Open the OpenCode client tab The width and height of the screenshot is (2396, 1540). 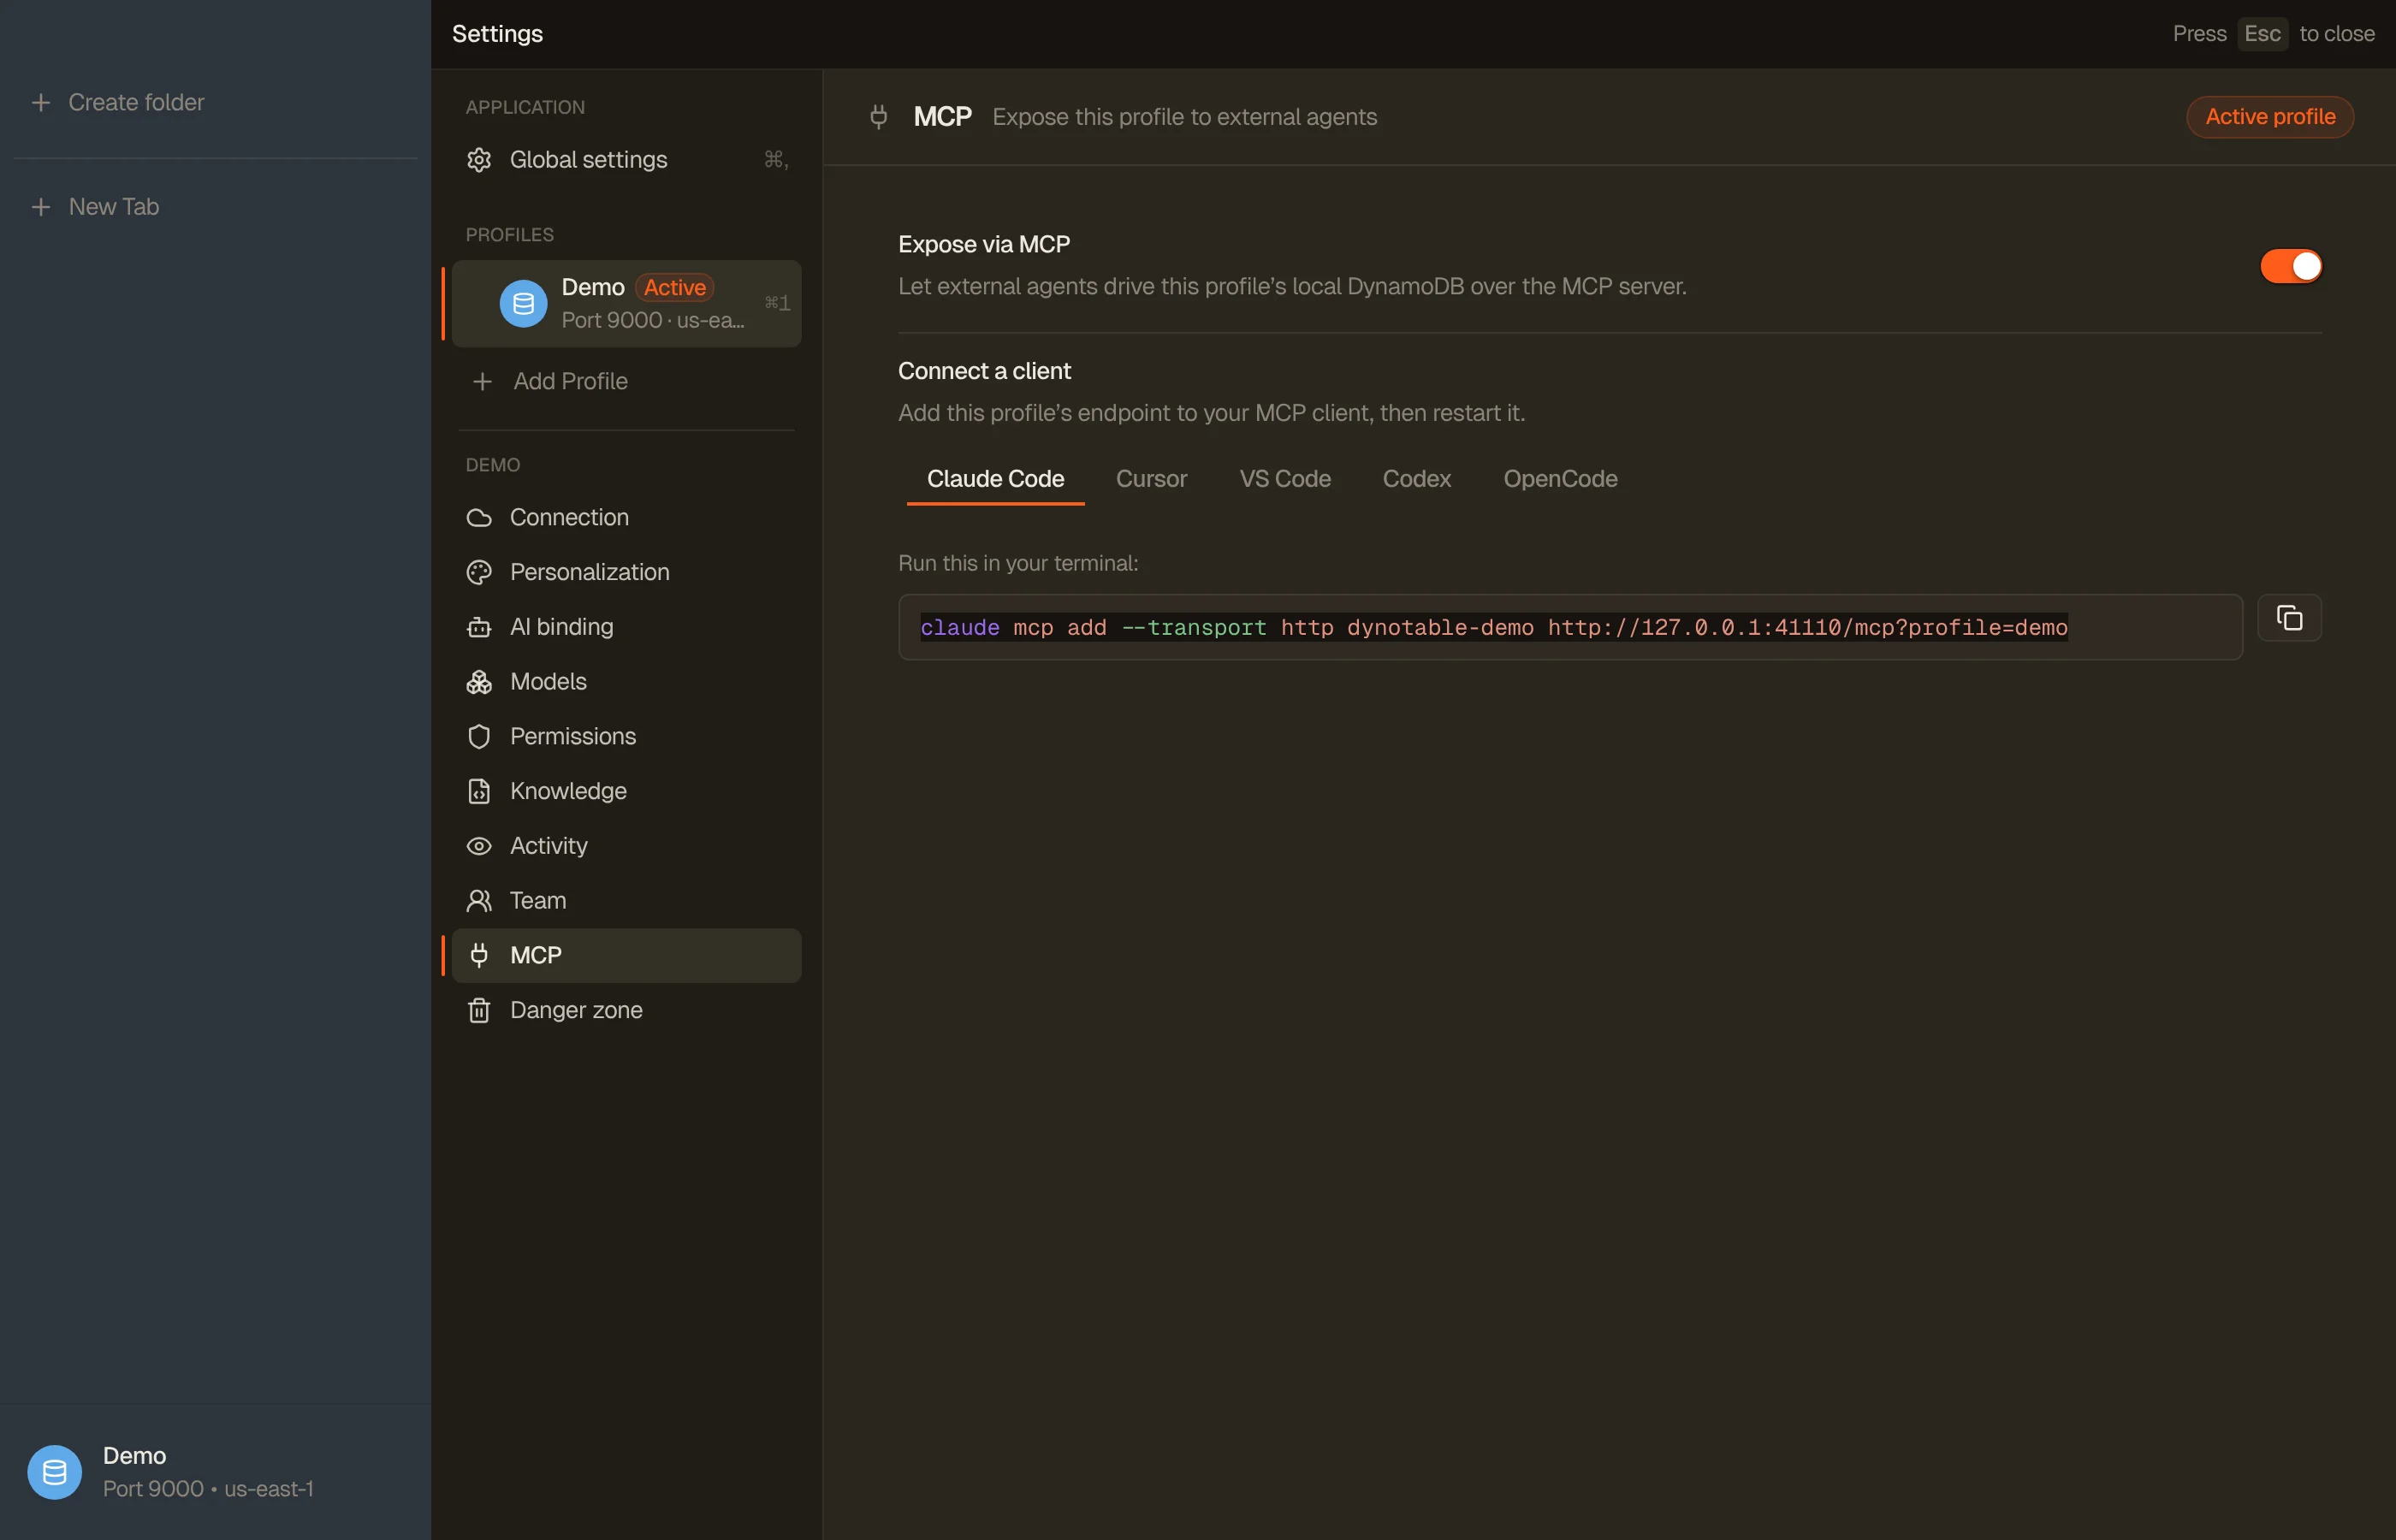(x=1560, y=479)
